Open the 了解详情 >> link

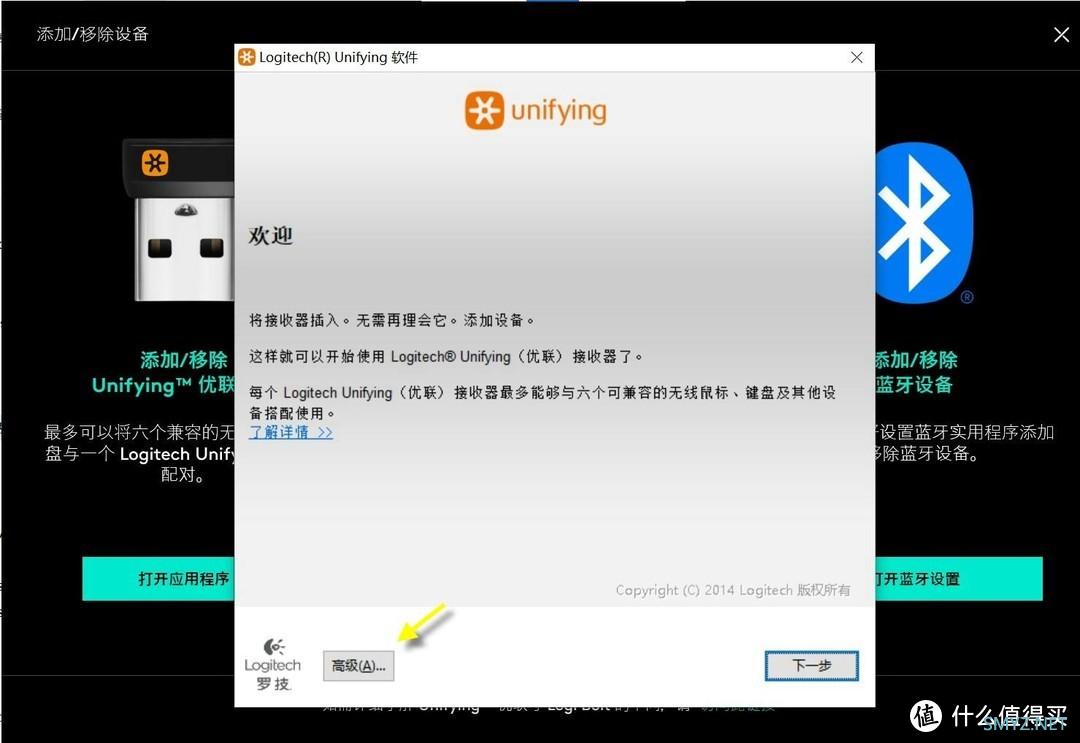[x=291, y=432]
